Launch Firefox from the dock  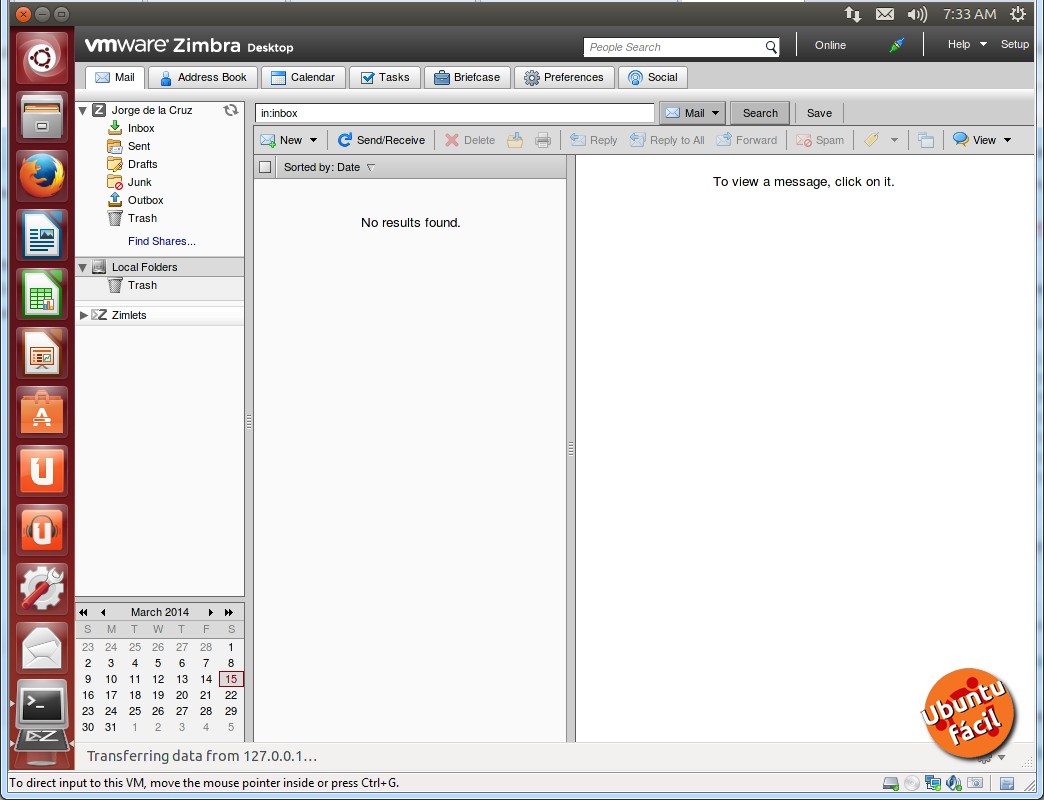pos(42,176)
